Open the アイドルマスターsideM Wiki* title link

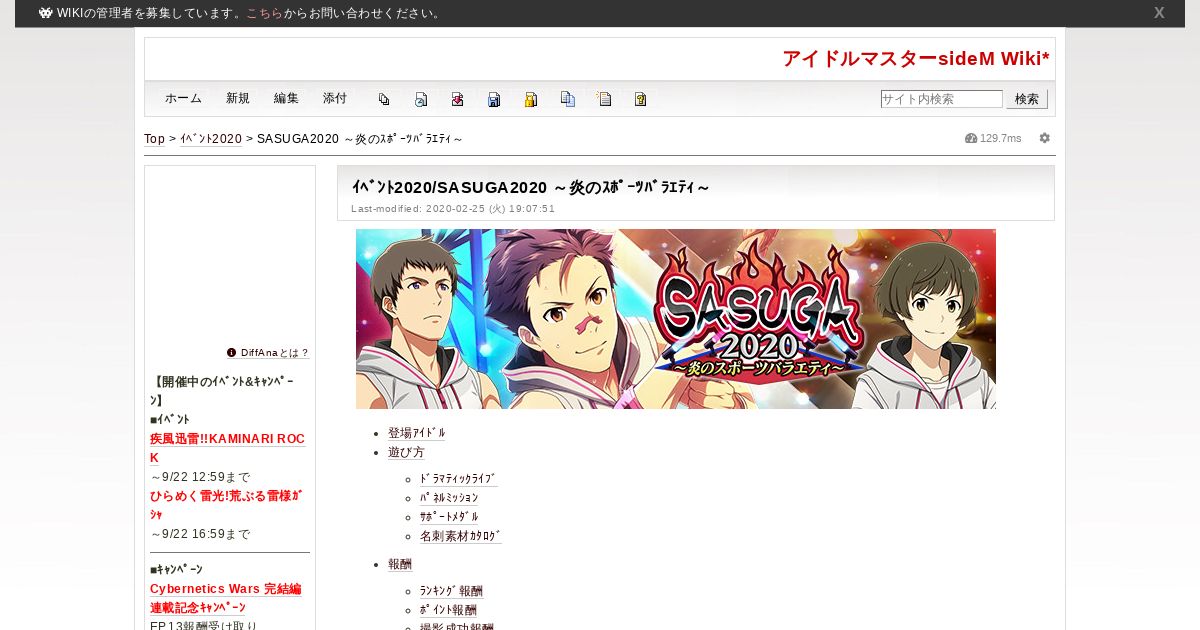coord(916,58)
